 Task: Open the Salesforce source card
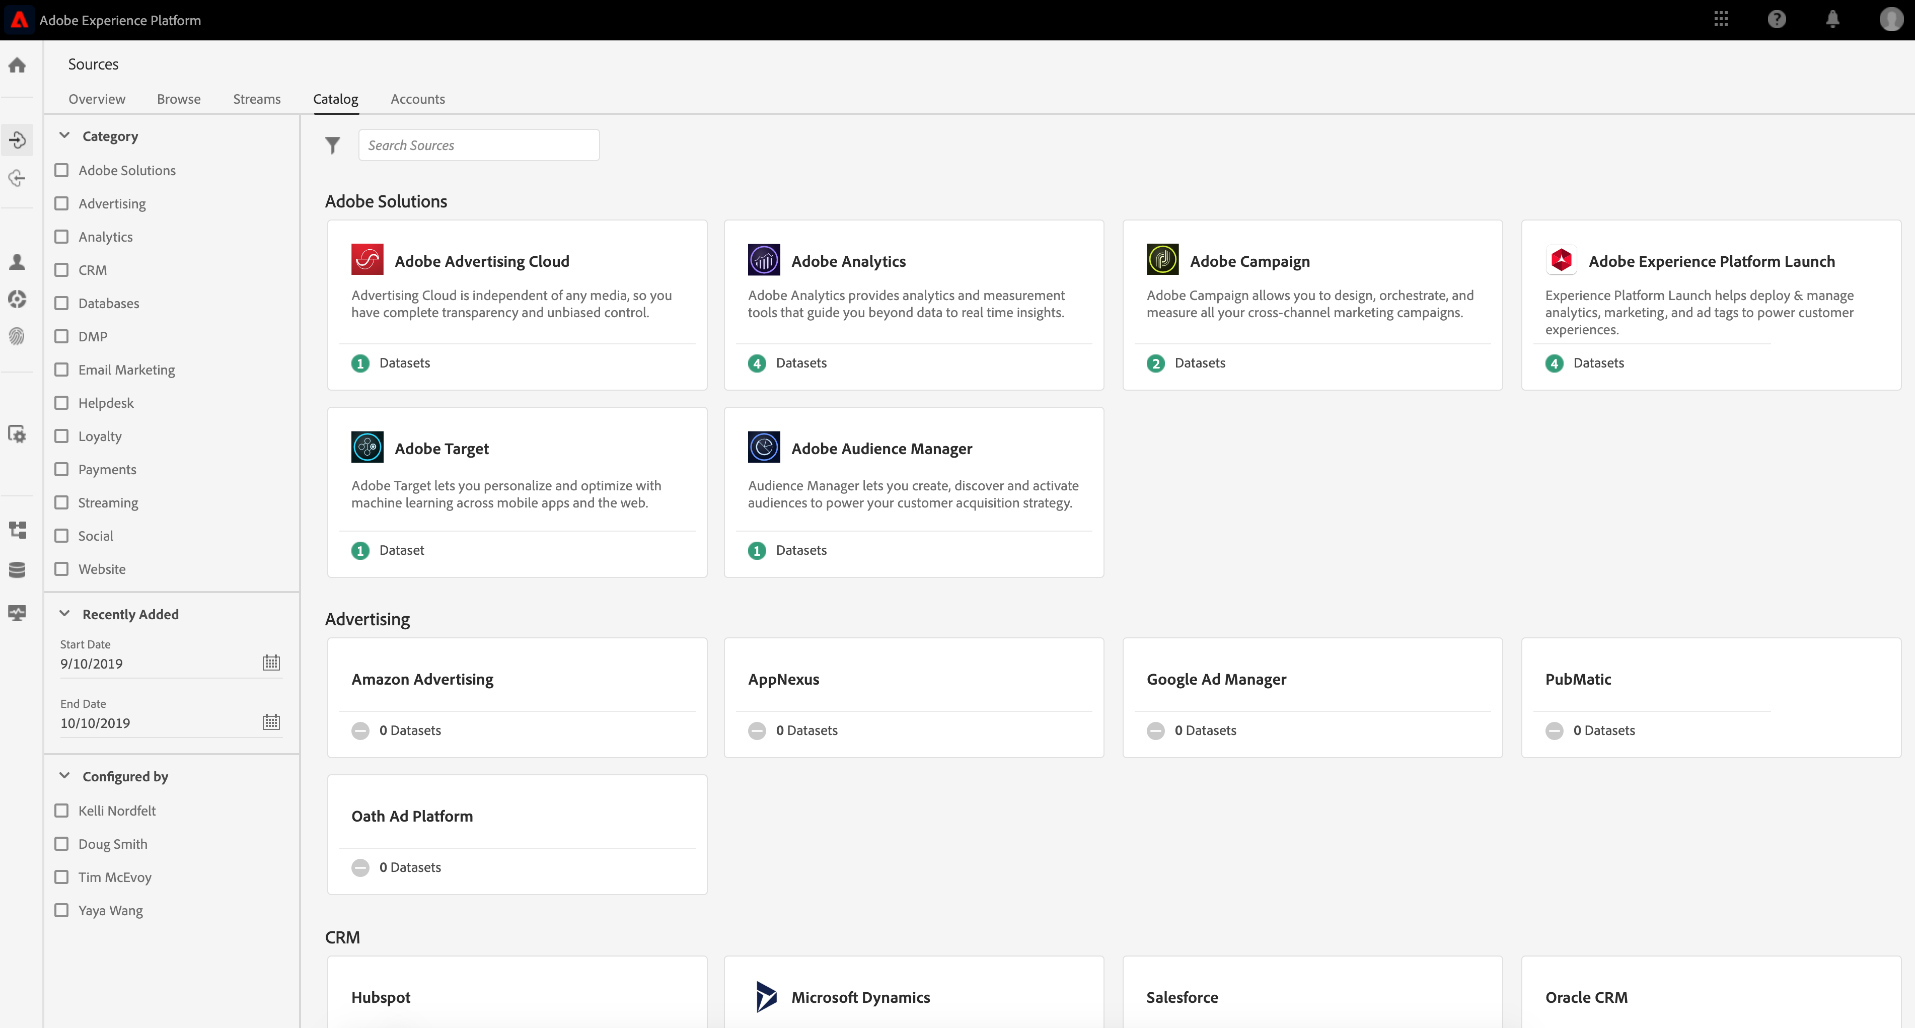pyautogui.click(x=1312, y=992)
